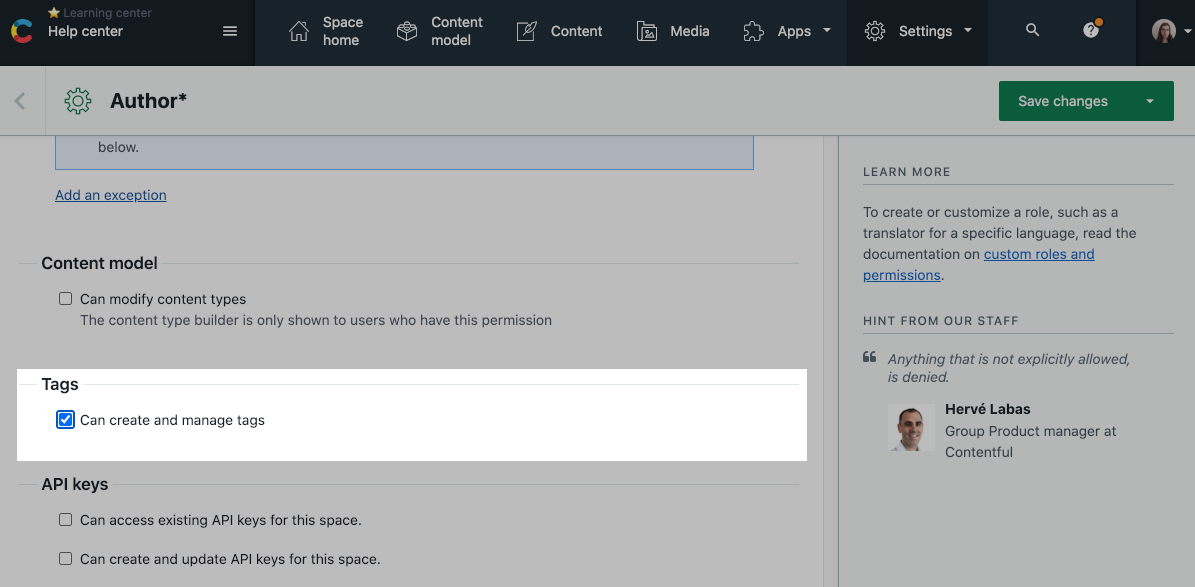1195x587 pixels.
Task: Enable Can access existing API keys
Action: tap(66, 520)
